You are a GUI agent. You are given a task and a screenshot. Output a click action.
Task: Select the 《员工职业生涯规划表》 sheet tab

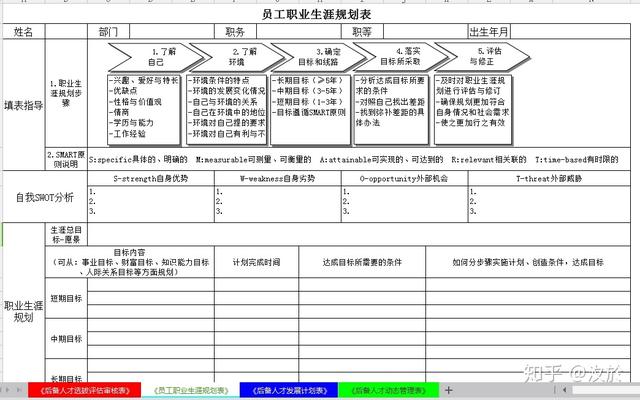click(191, 390)
